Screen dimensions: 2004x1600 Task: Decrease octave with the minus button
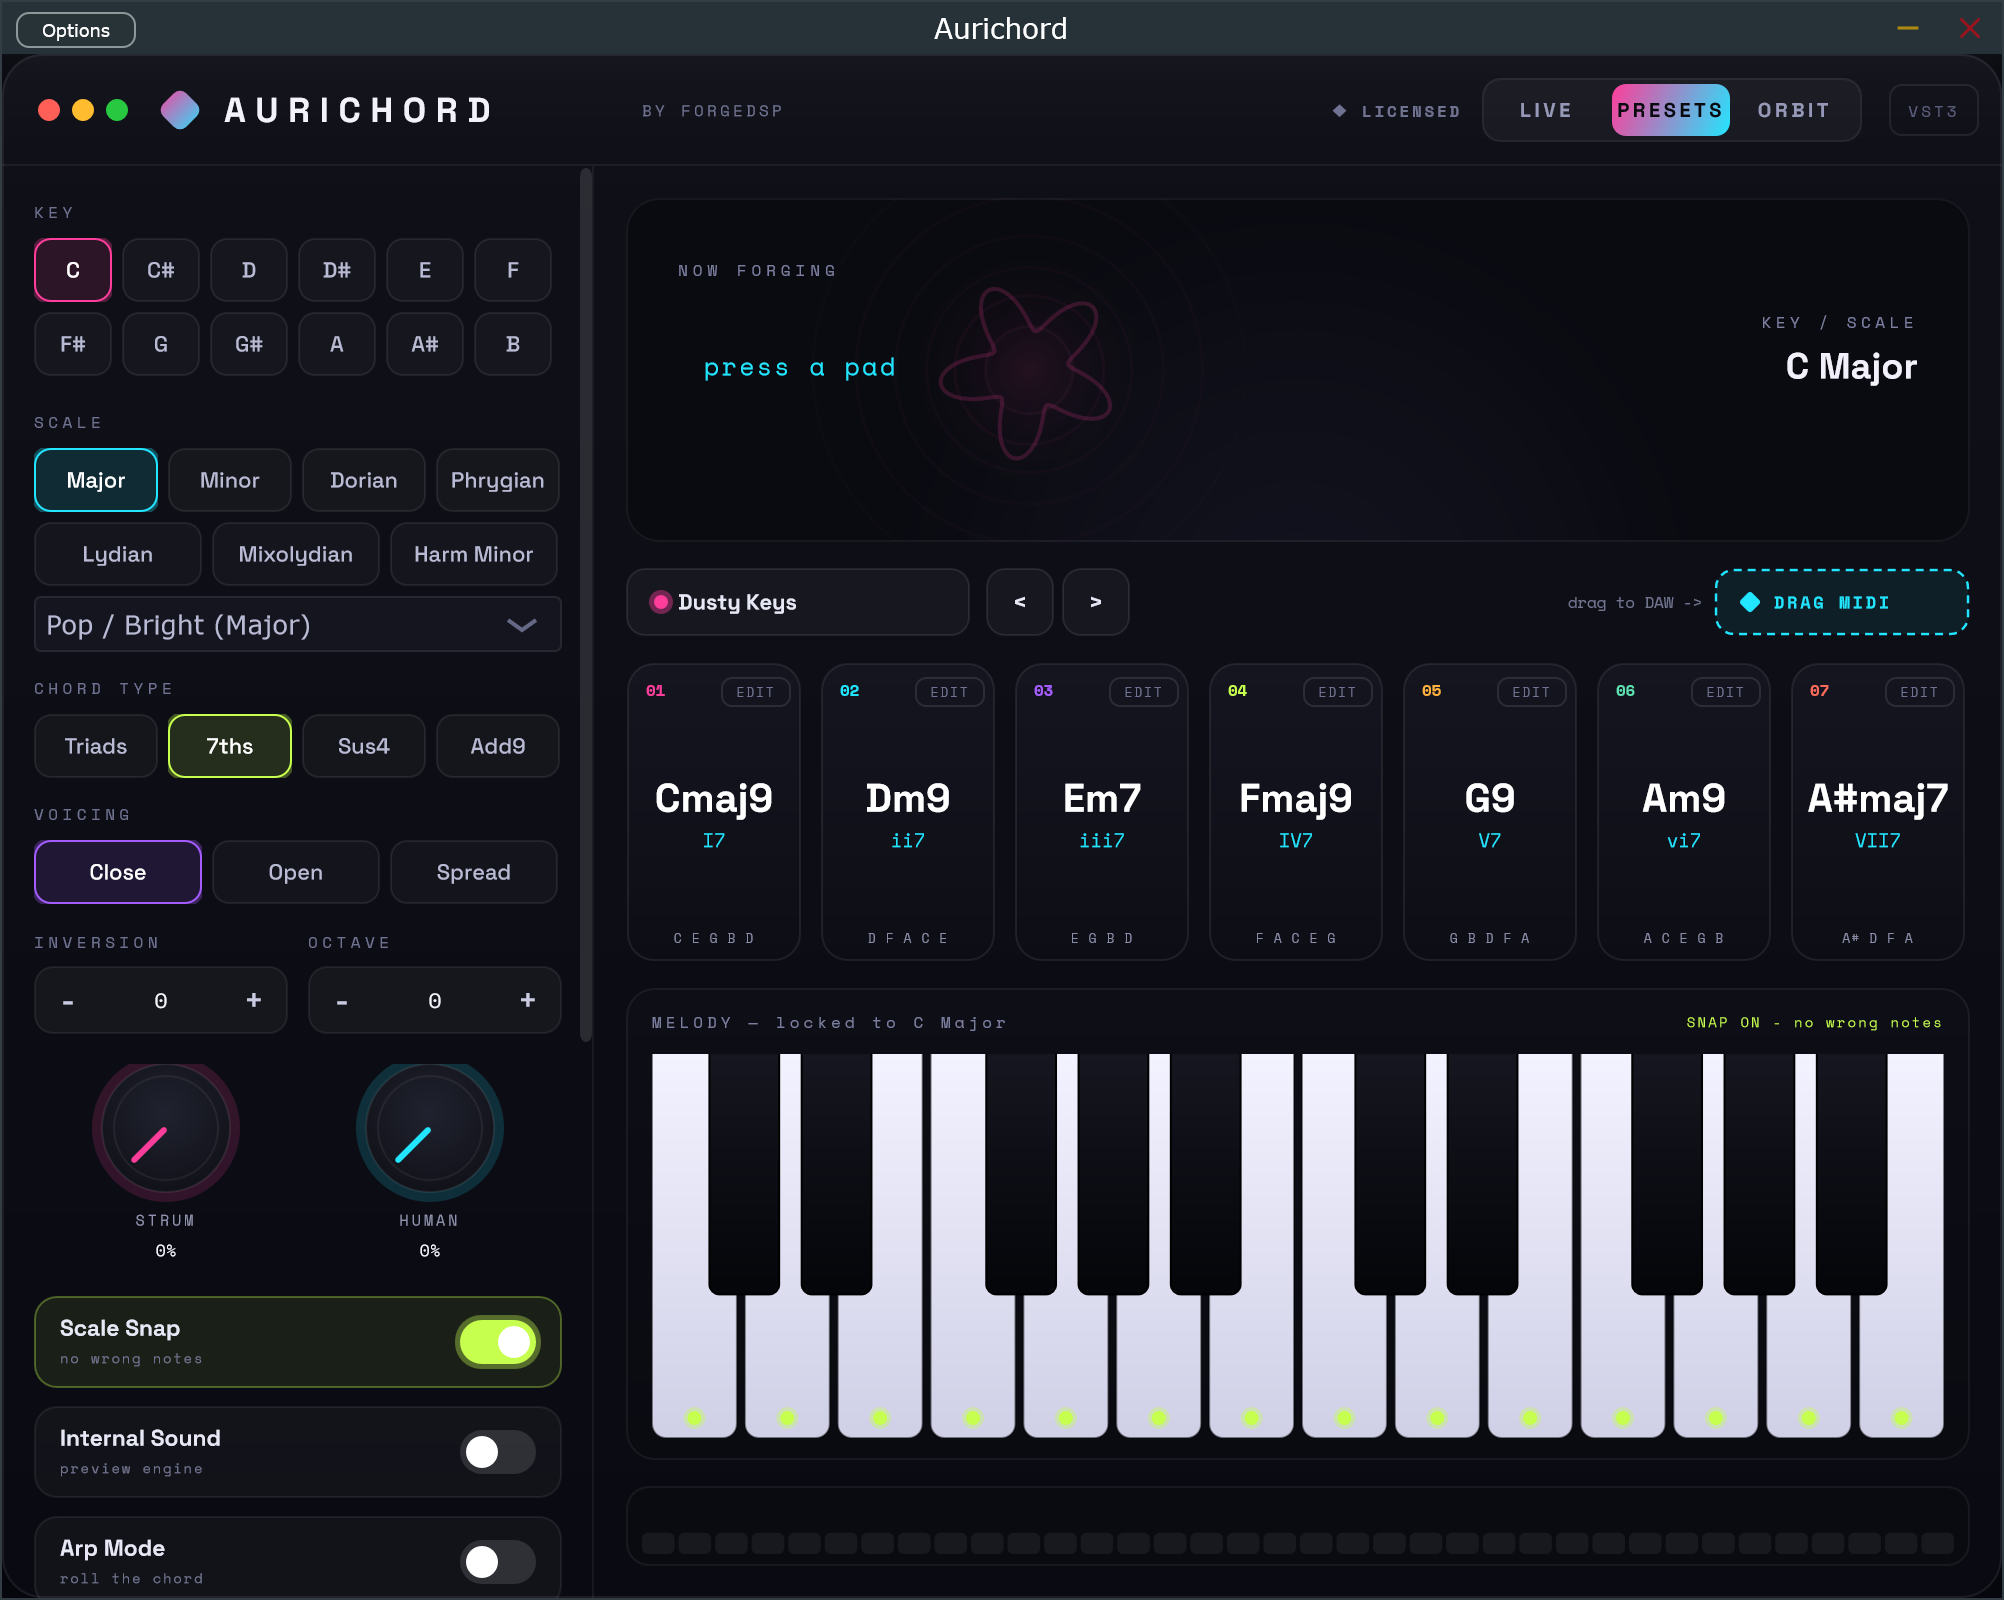pyautogui.click(x=342, y=1000)
